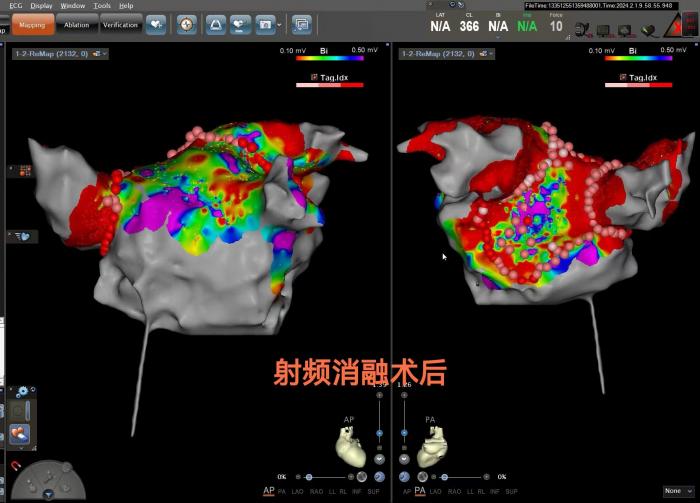700x503 pixels.
Task: Click the Verification button
Action: (x=120, y=25)
